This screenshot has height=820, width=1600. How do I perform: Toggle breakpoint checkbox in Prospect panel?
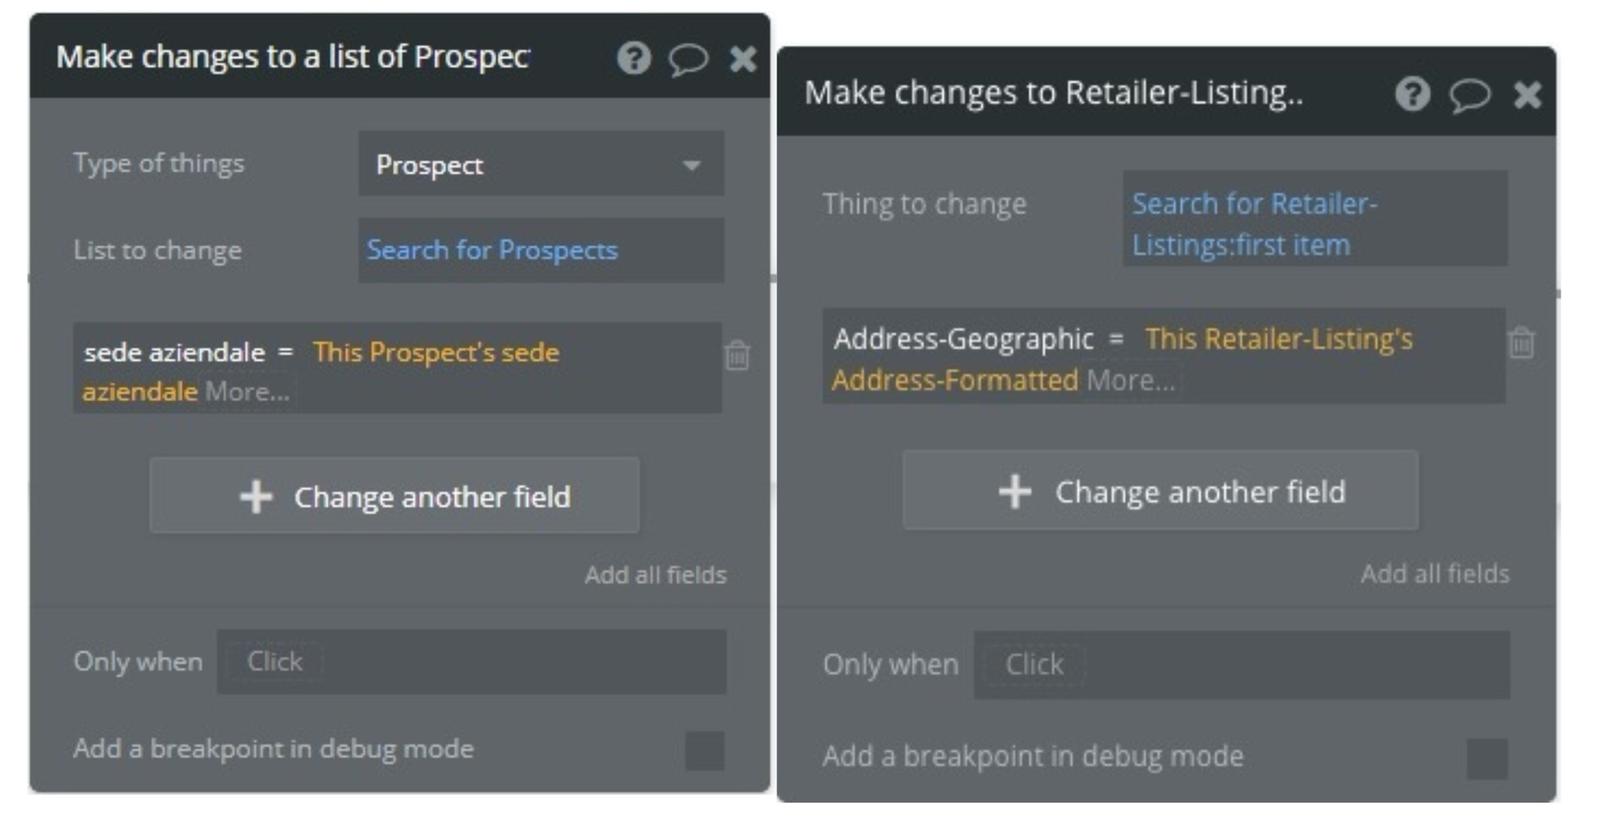coord(704,750)
